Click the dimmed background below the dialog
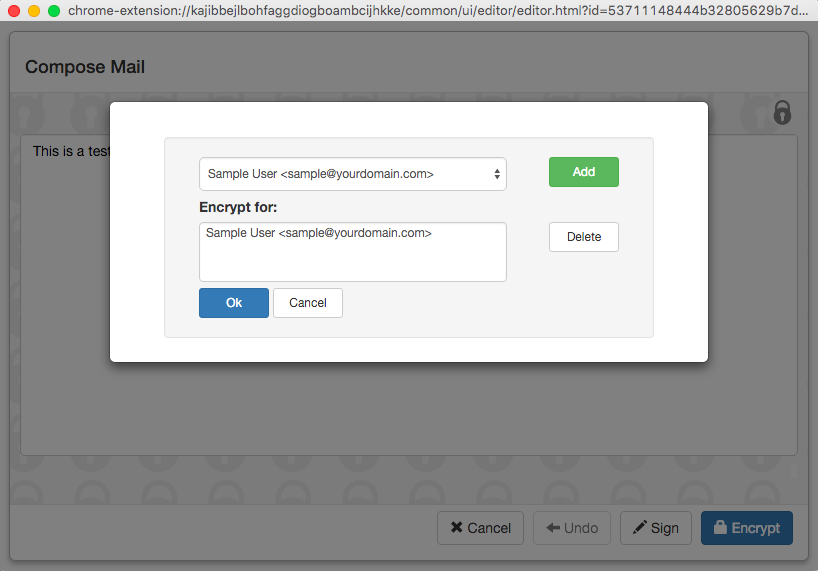Screen dimensions: 818x571 pos(400,420)
